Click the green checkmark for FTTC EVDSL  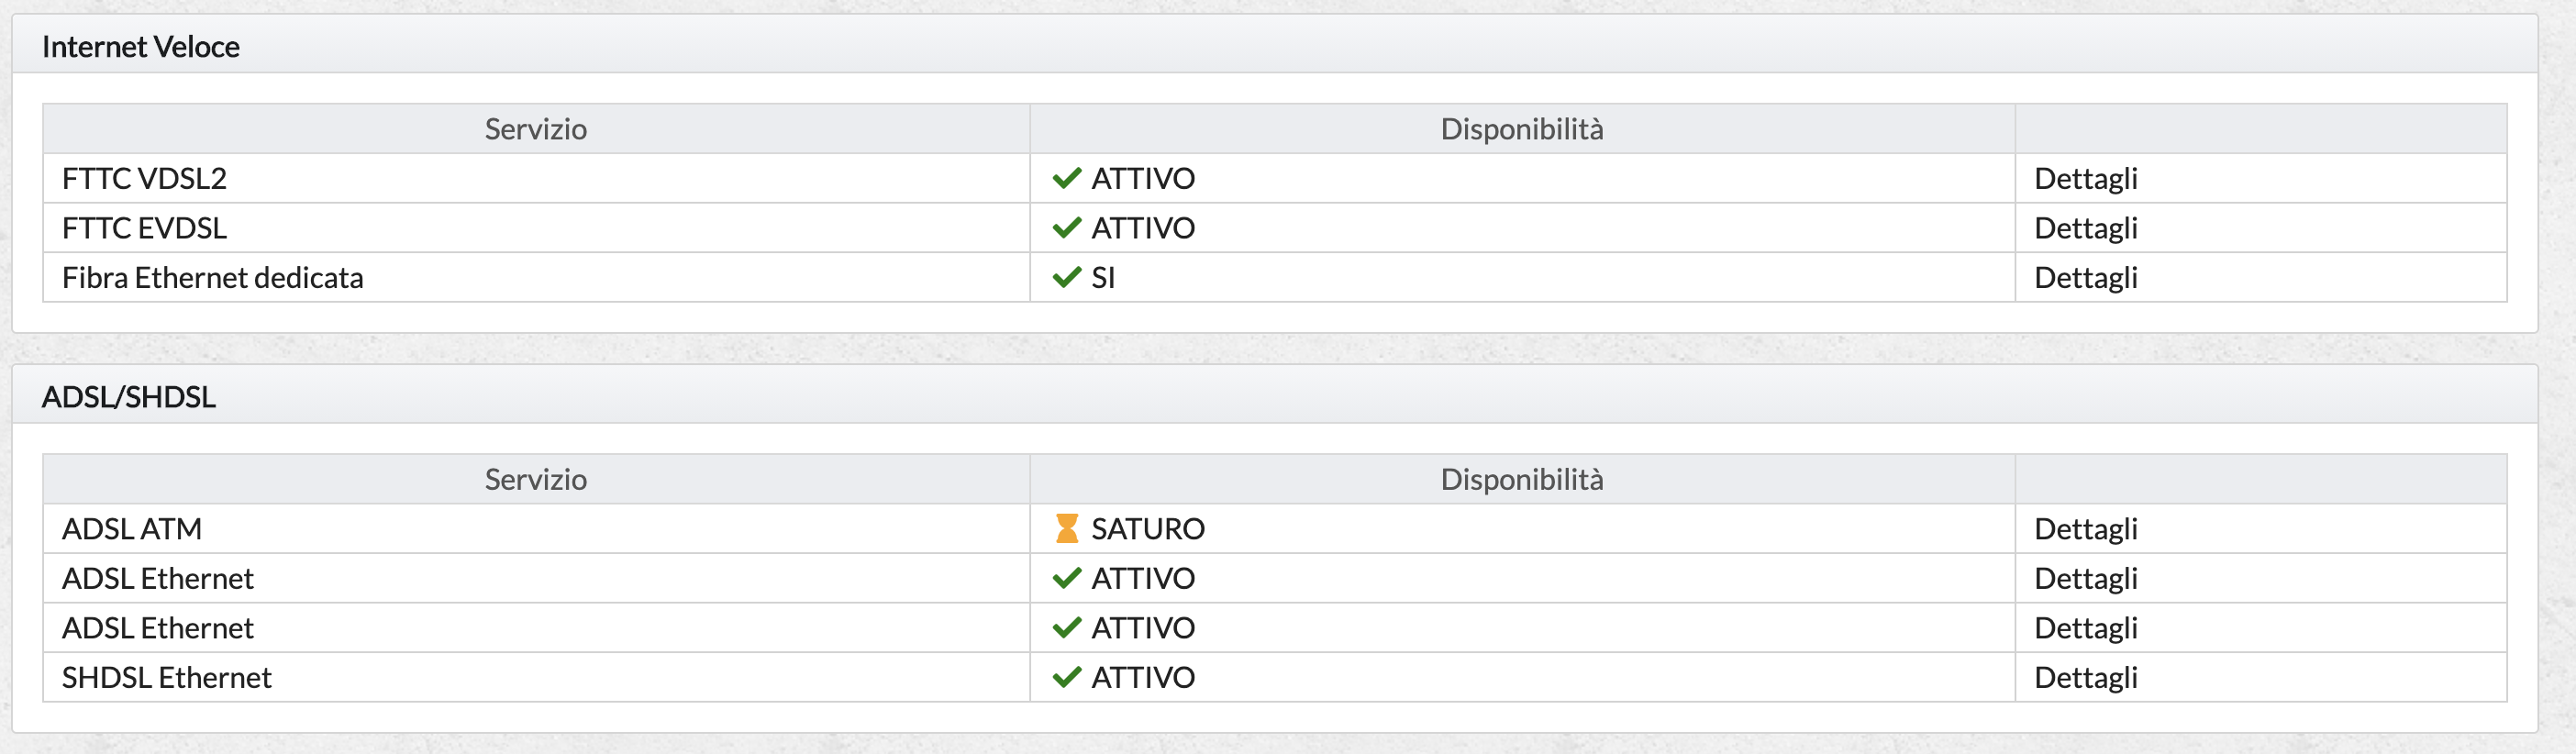[x=1067, y=228]
